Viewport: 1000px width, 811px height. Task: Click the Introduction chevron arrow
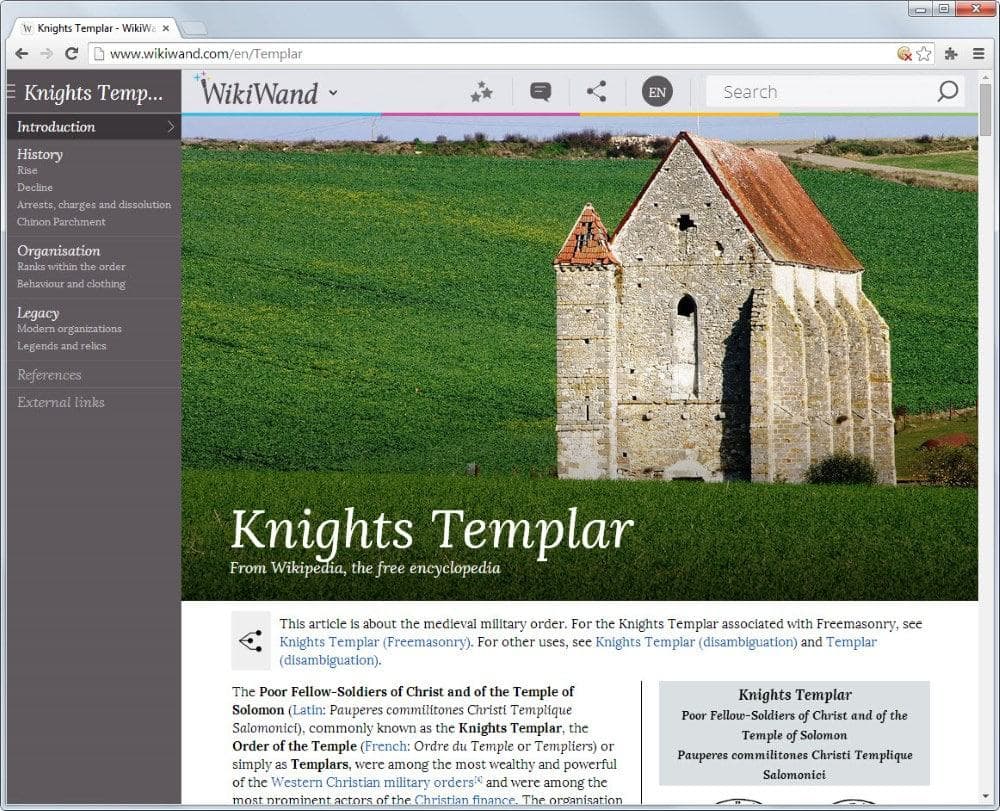click(x=170, y=127)
